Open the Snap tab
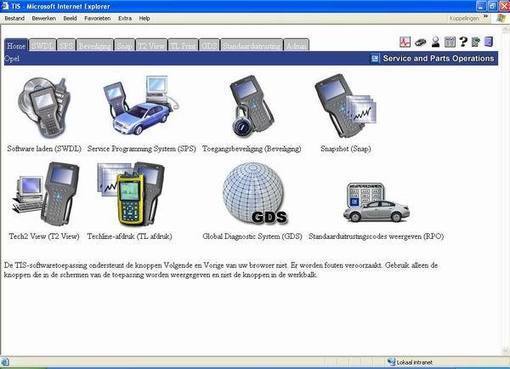Image resolution: width=510 pixels, height=369 pixels. [124, 45]
